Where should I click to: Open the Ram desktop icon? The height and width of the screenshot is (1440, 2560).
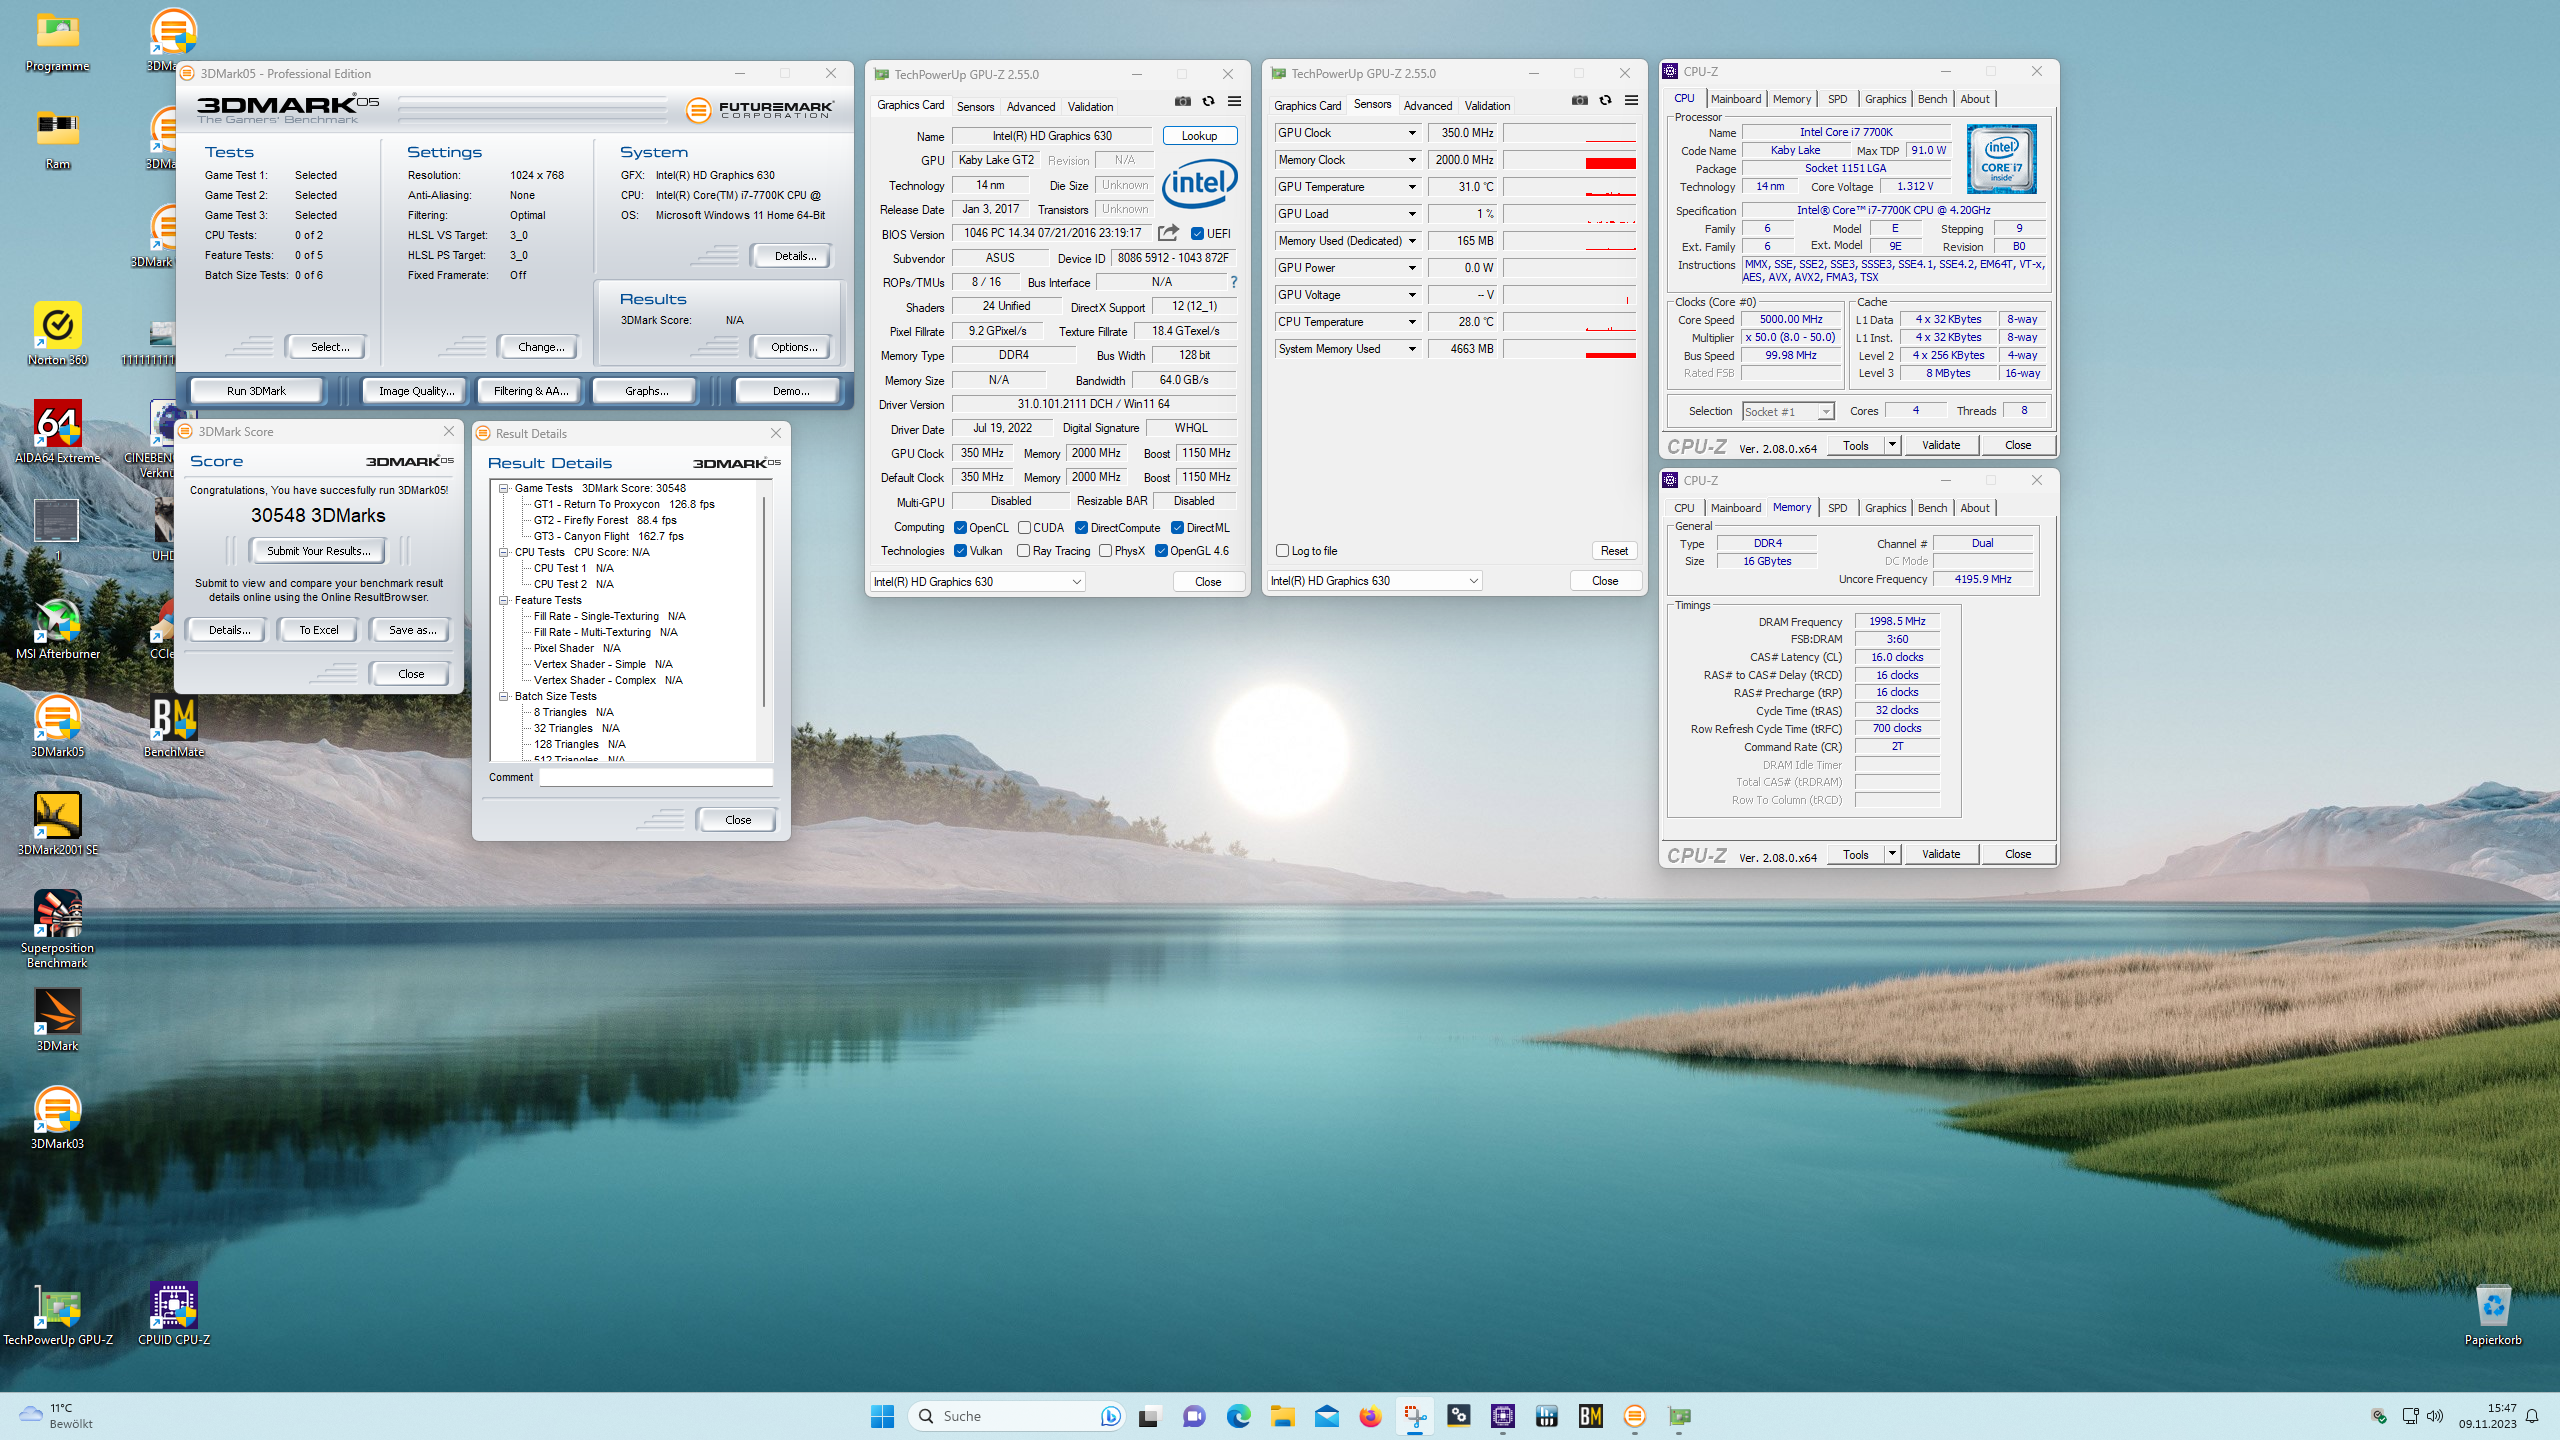(x=57, y=139)
